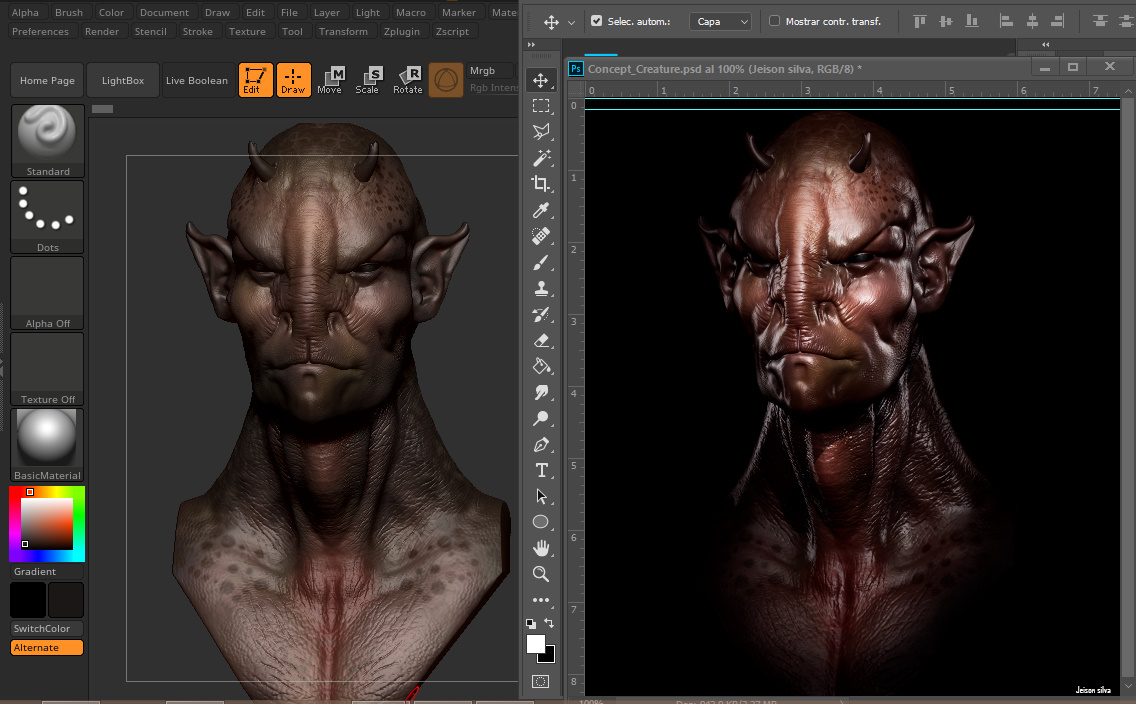The width and height of the screenshot is (1136, 704).
Task: Select the Type tool
Action: [540, 471]
